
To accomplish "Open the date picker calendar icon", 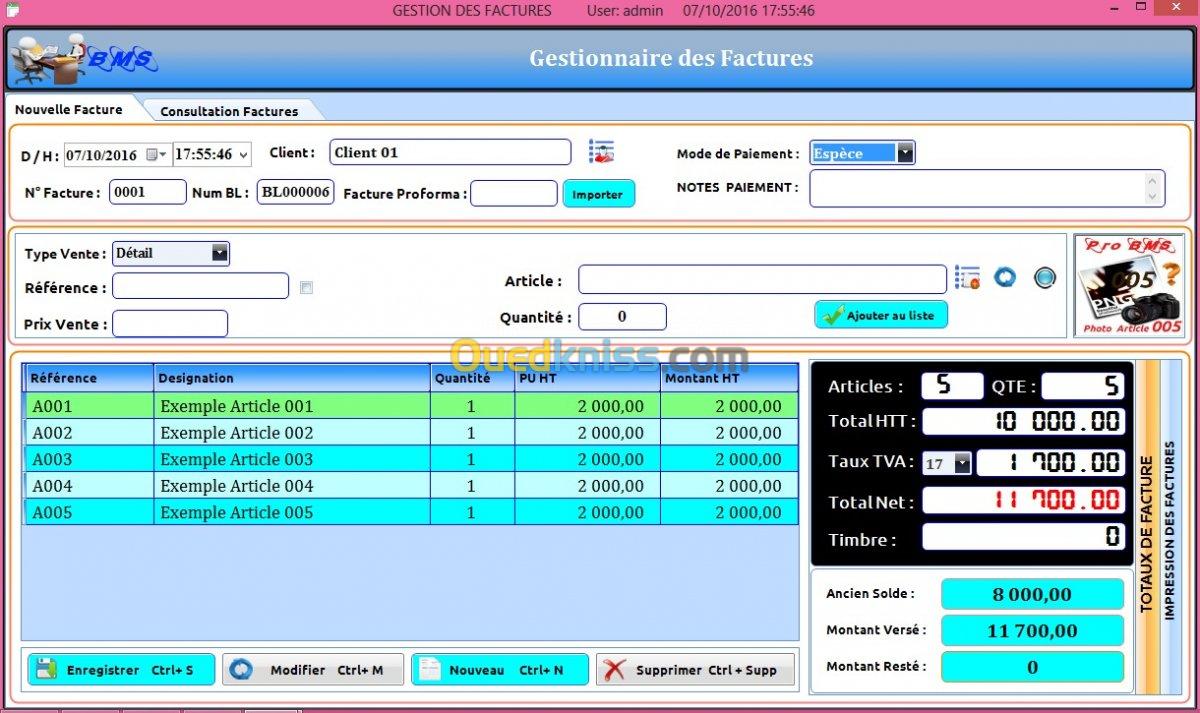I will 153,155.
